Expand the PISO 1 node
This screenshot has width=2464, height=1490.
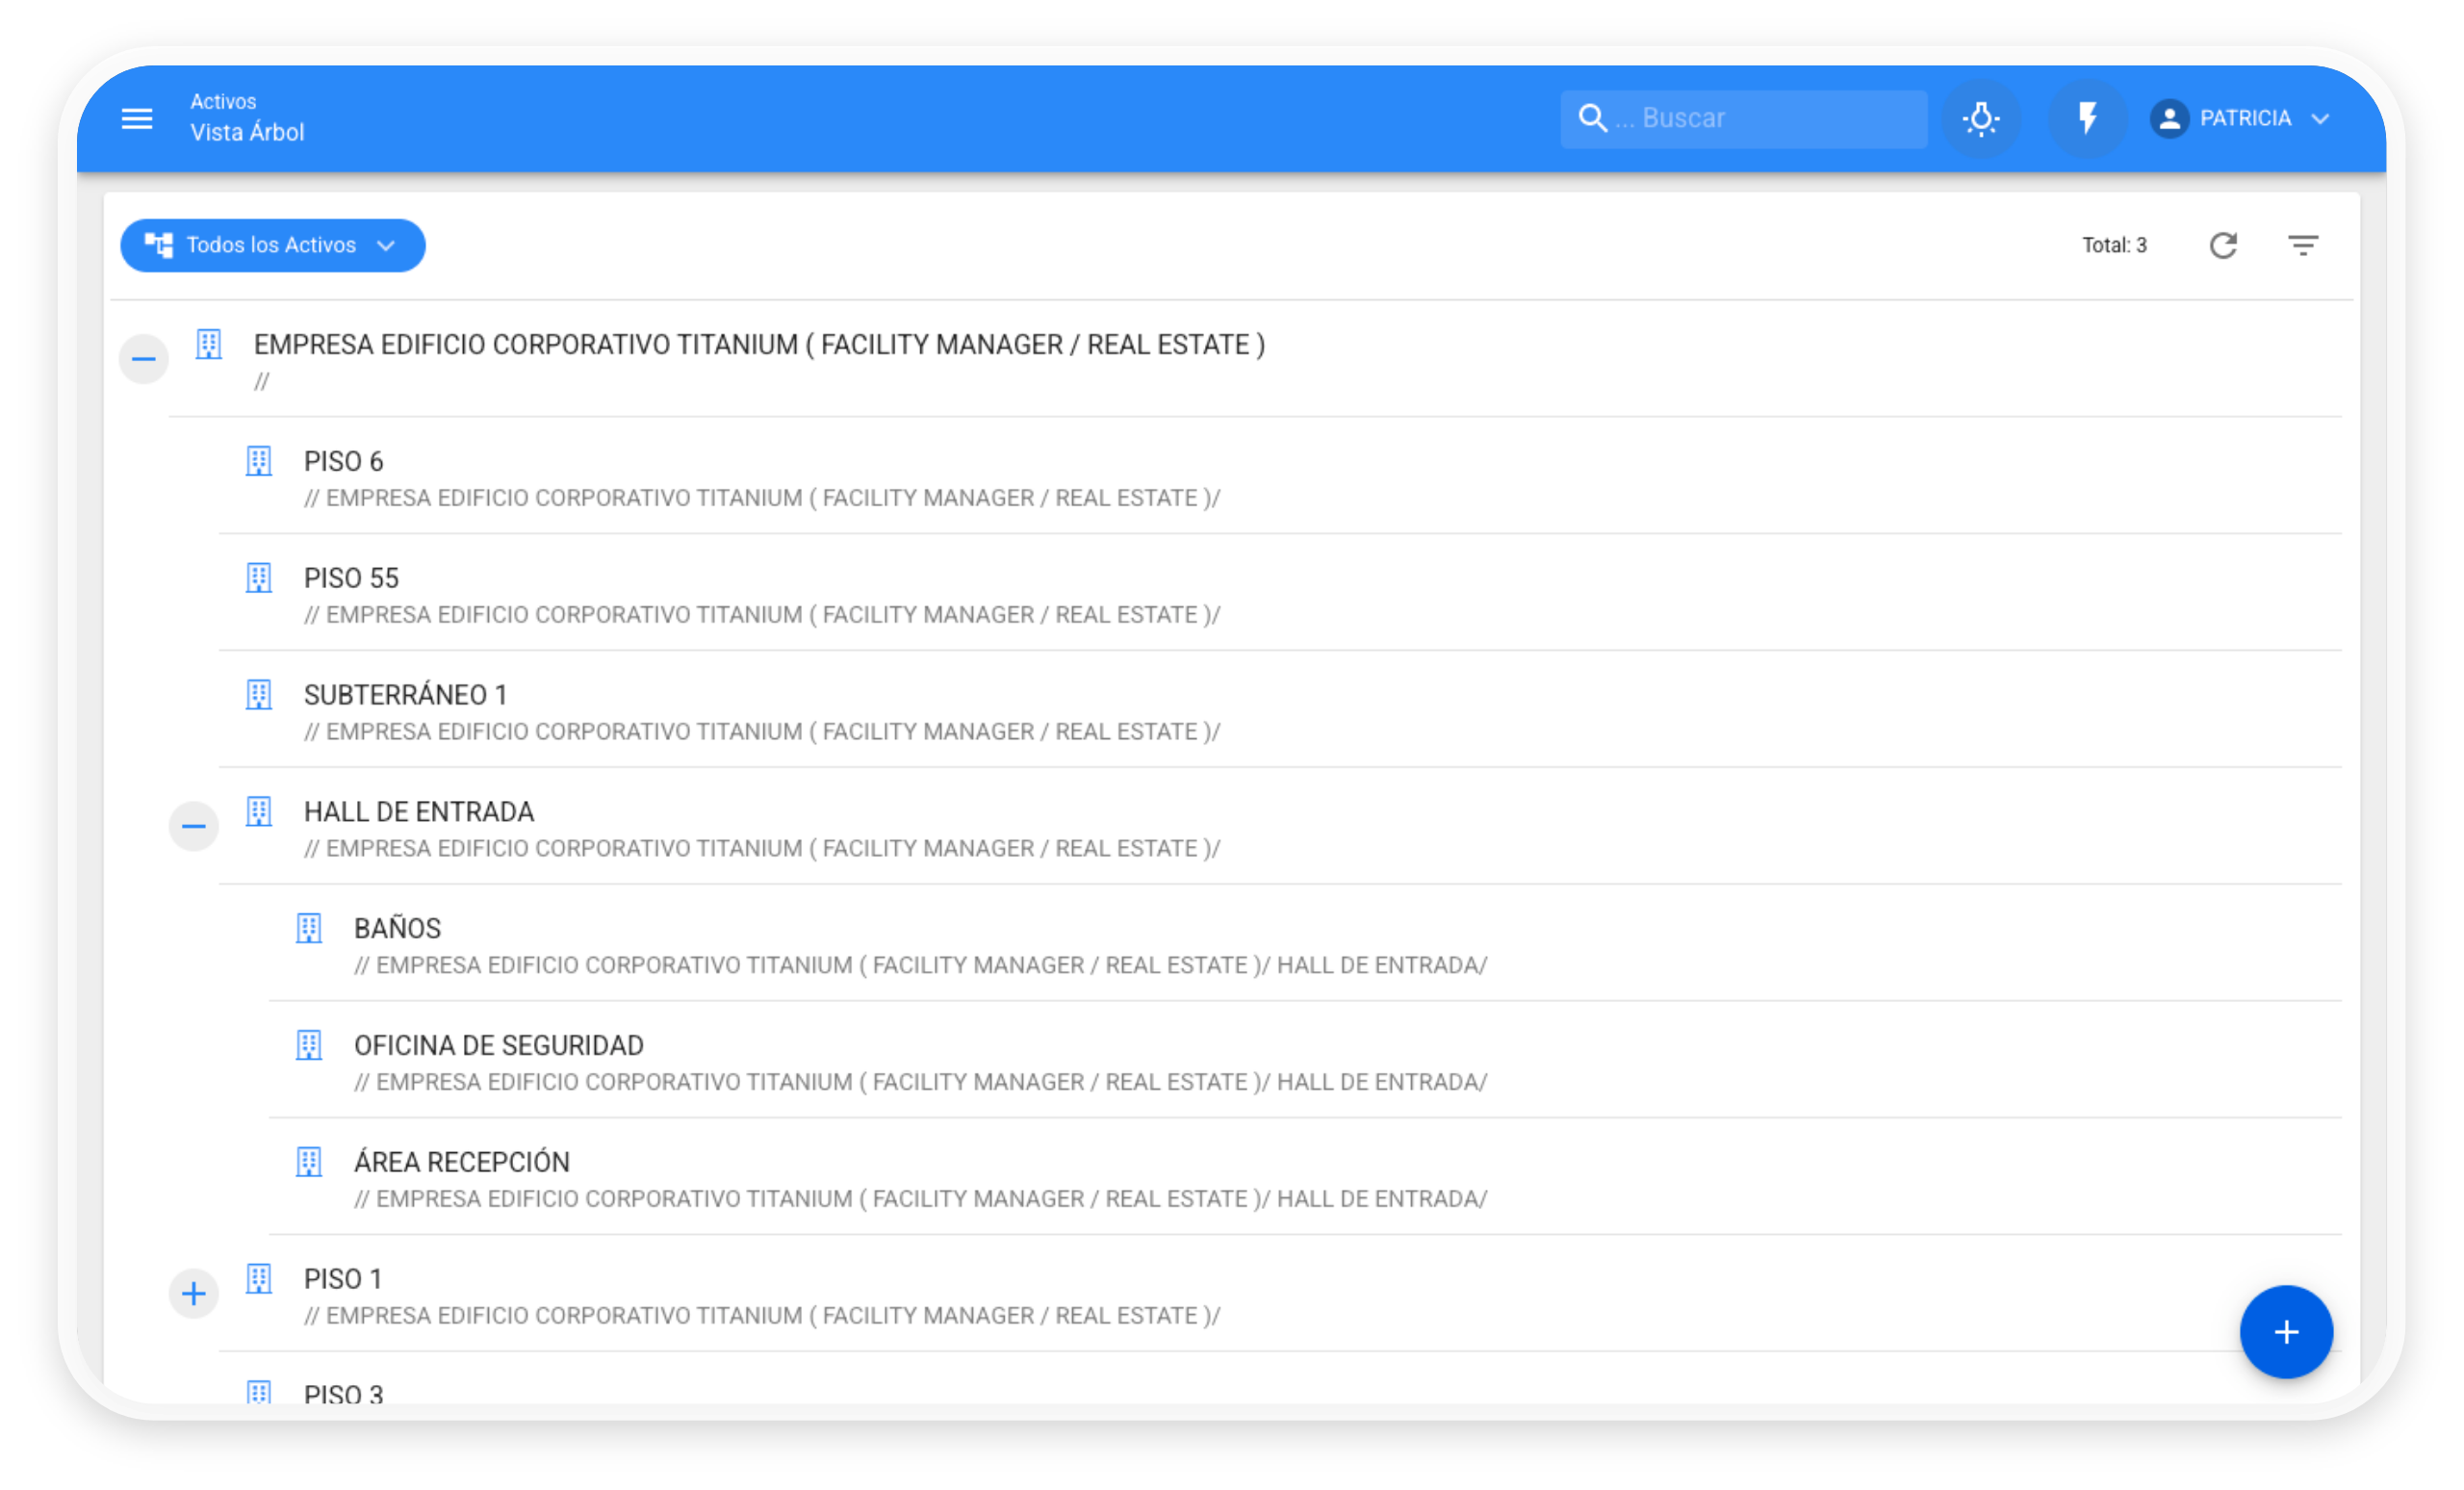point(194,1293)
